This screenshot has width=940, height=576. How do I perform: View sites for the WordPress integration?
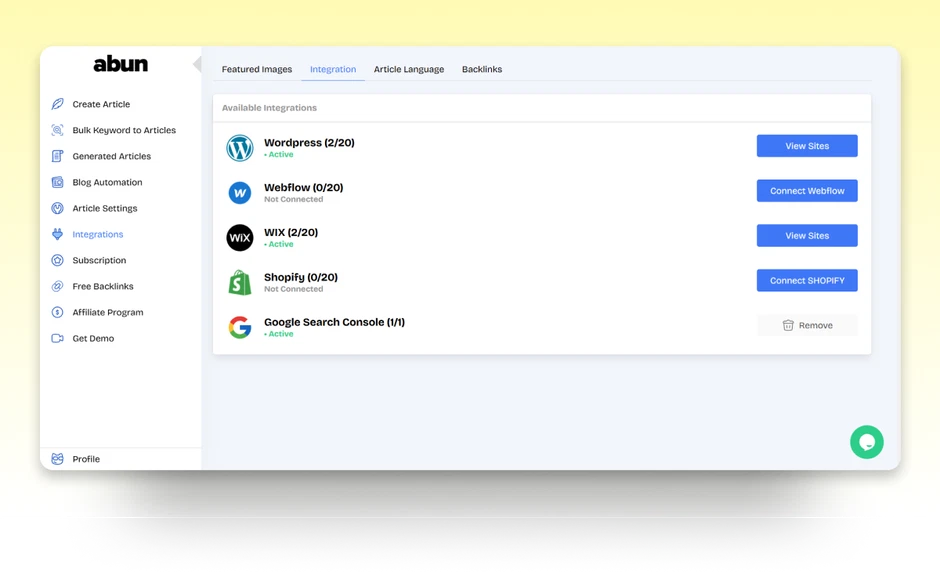[x=806, y=146]
